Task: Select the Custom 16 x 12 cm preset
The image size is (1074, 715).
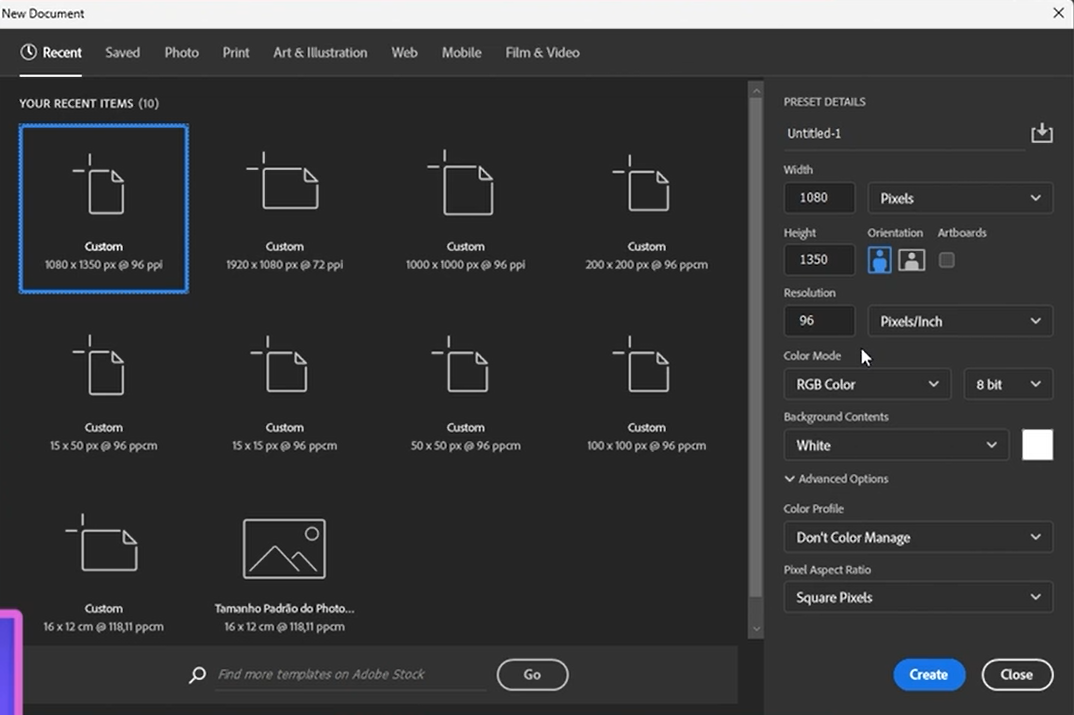Action: tap(103, 575)
